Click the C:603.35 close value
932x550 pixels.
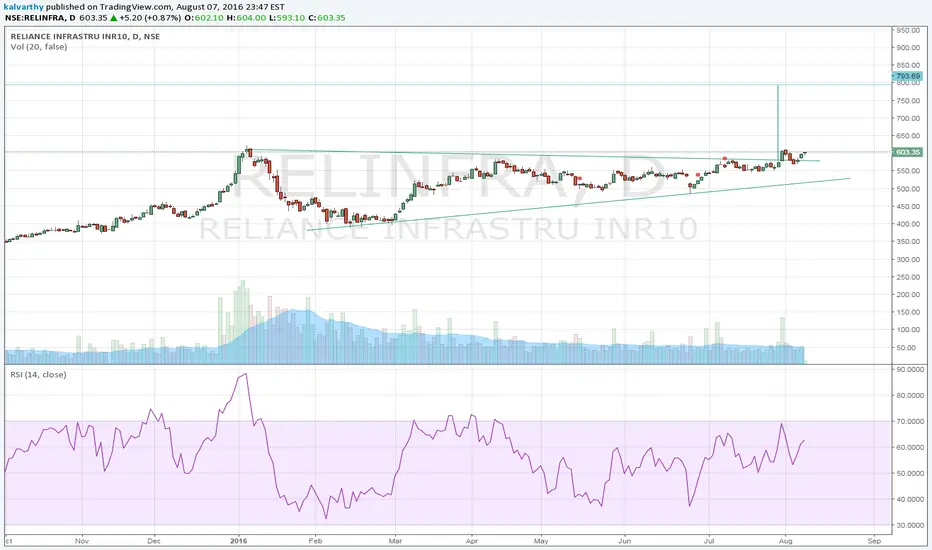coord(326,18)
